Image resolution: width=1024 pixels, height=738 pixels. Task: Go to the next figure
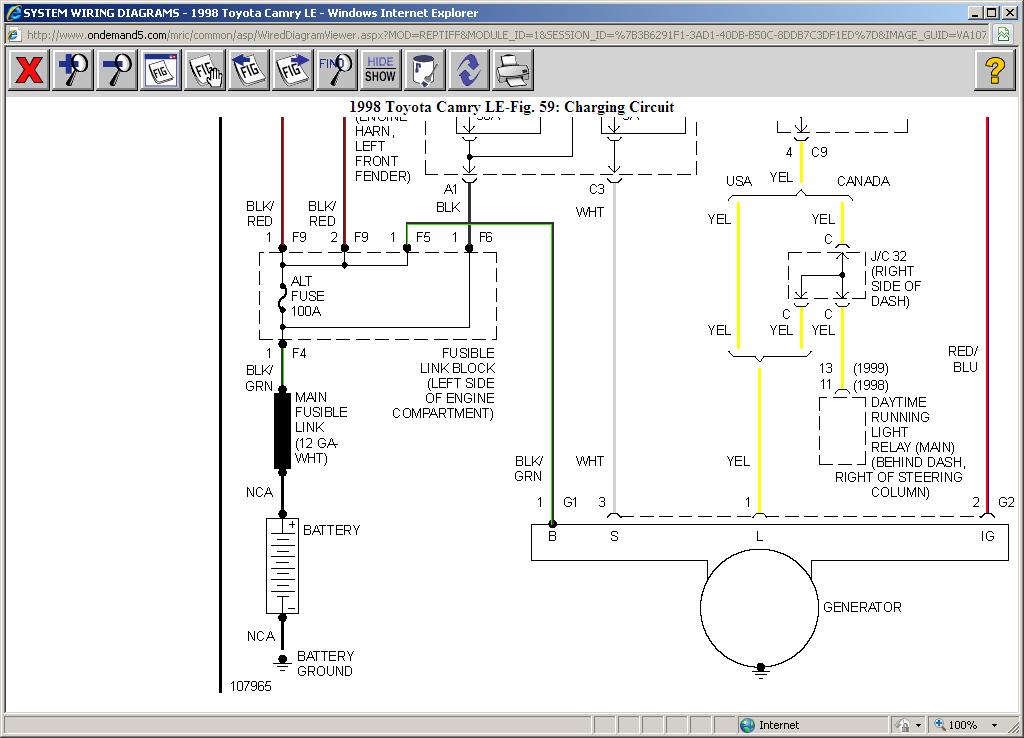pyautogui.click(x=292, y=70)
